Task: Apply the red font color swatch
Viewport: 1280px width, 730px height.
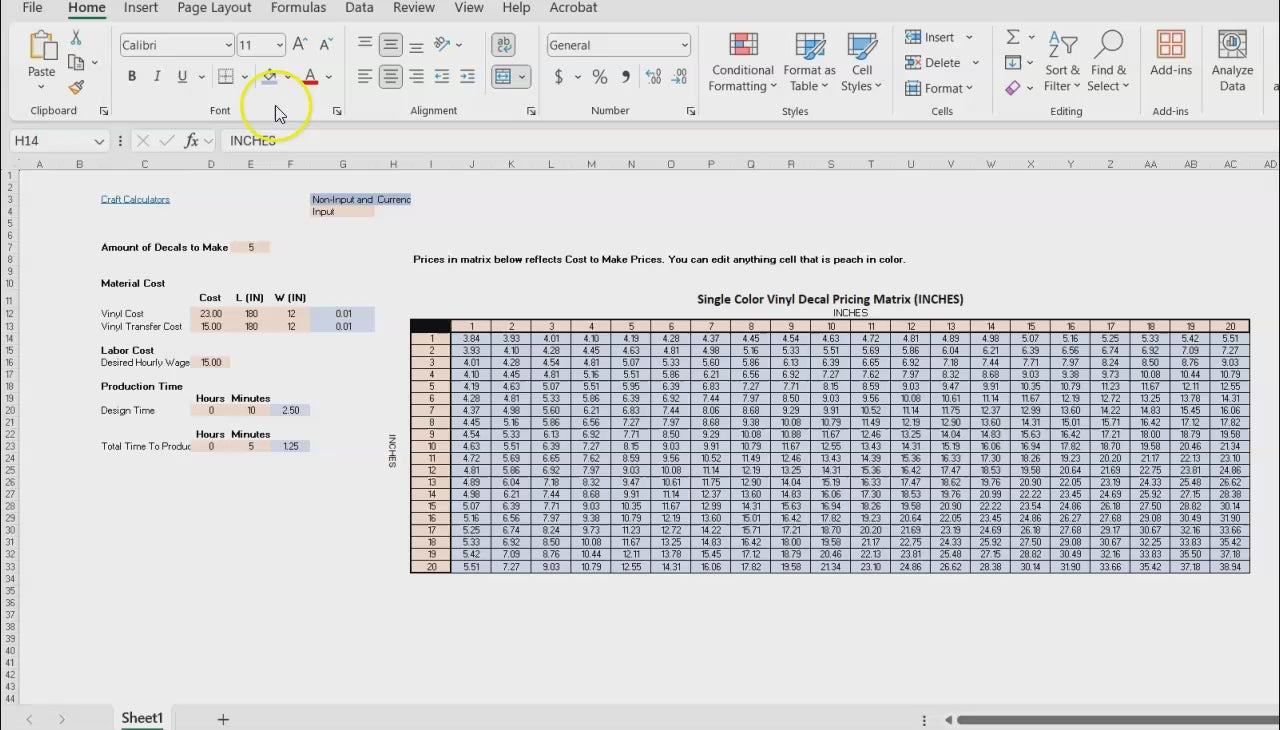Action: (310, 77)
